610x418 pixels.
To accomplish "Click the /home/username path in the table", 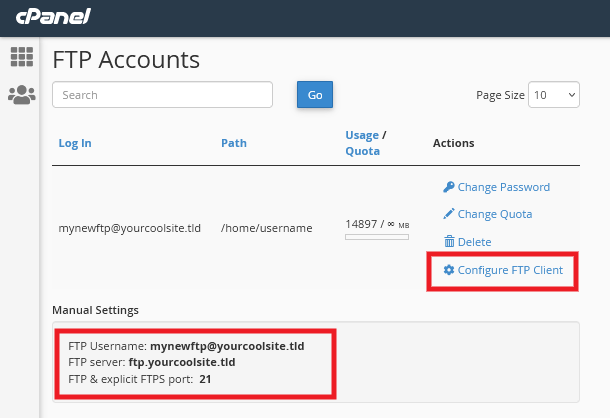I will click(x=266, y=228).
